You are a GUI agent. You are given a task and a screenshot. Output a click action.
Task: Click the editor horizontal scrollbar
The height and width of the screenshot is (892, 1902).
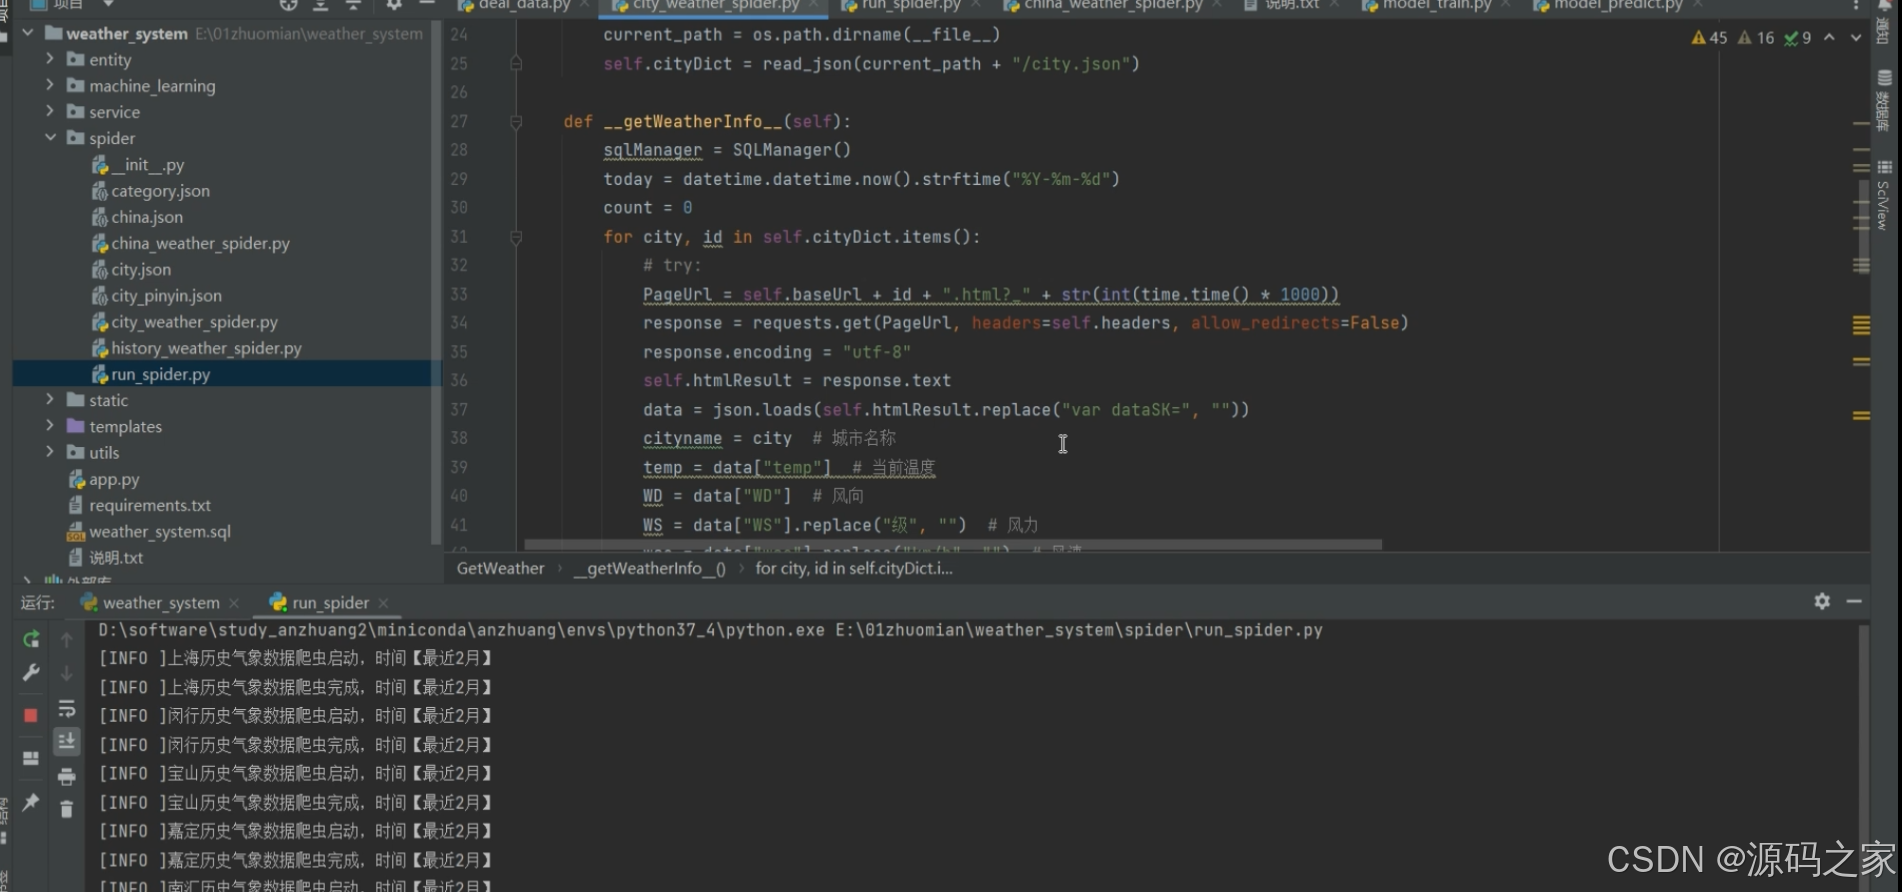click(953, 545)
